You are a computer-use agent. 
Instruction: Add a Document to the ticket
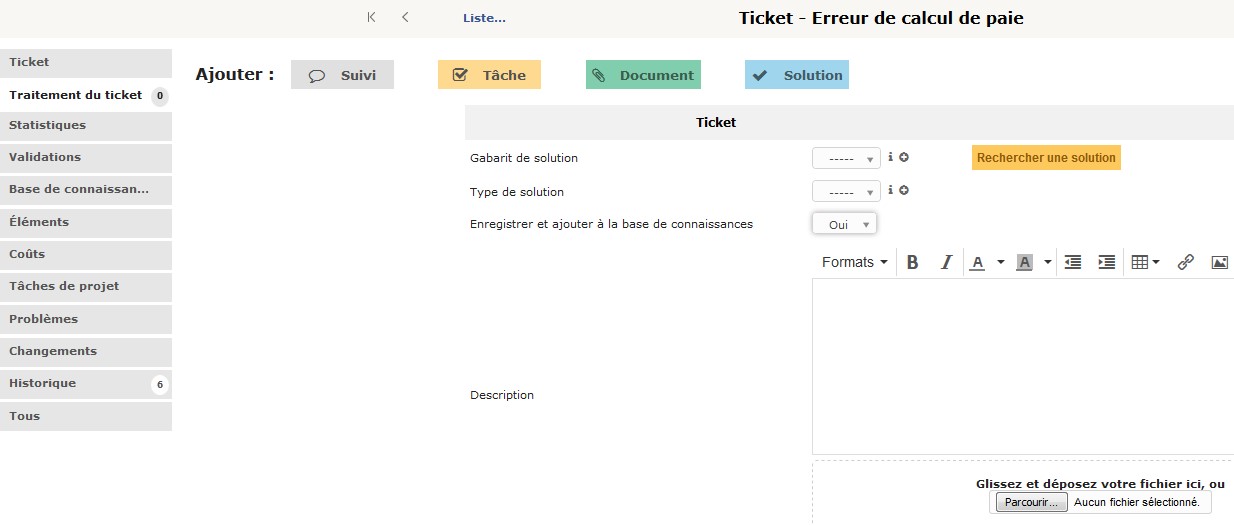(x=643, y=75)
